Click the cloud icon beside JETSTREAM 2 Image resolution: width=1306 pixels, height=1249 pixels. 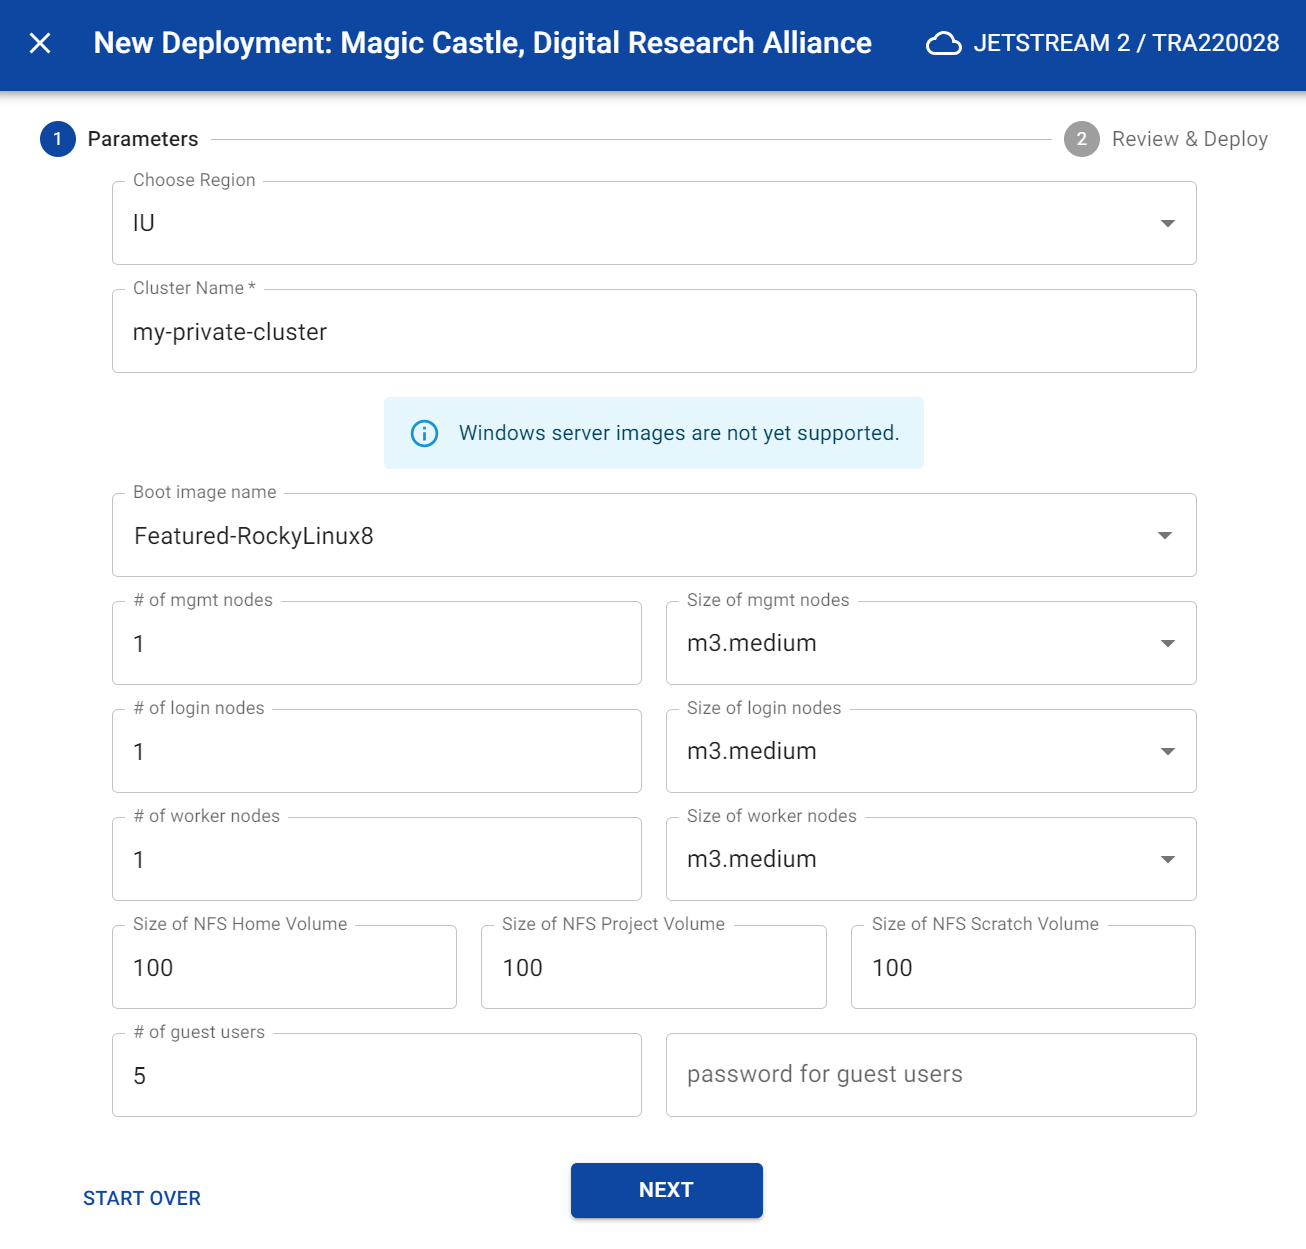point(943,44)
